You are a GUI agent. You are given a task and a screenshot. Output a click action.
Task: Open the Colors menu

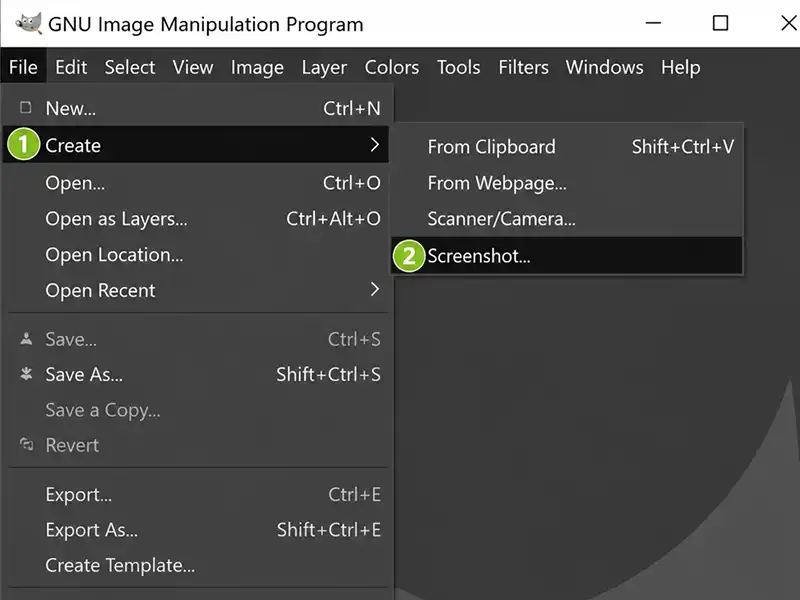(392, 67)
